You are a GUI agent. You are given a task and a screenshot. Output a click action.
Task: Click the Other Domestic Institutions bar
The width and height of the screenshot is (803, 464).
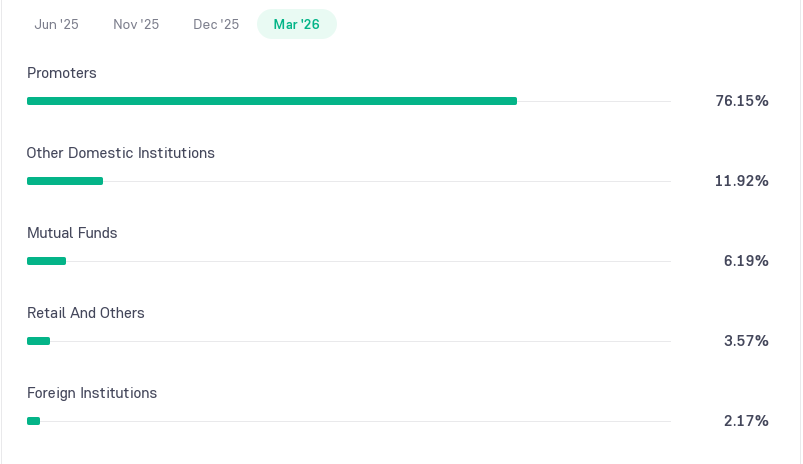tap(65, 181)
